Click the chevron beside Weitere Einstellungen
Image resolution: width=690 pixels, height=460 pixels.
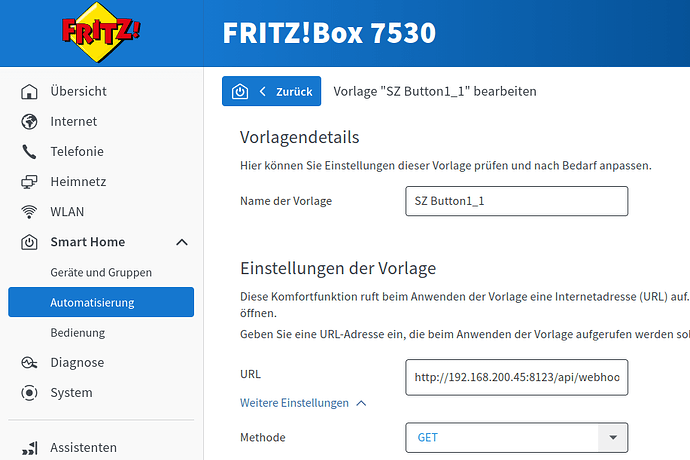tap(361, 403)
